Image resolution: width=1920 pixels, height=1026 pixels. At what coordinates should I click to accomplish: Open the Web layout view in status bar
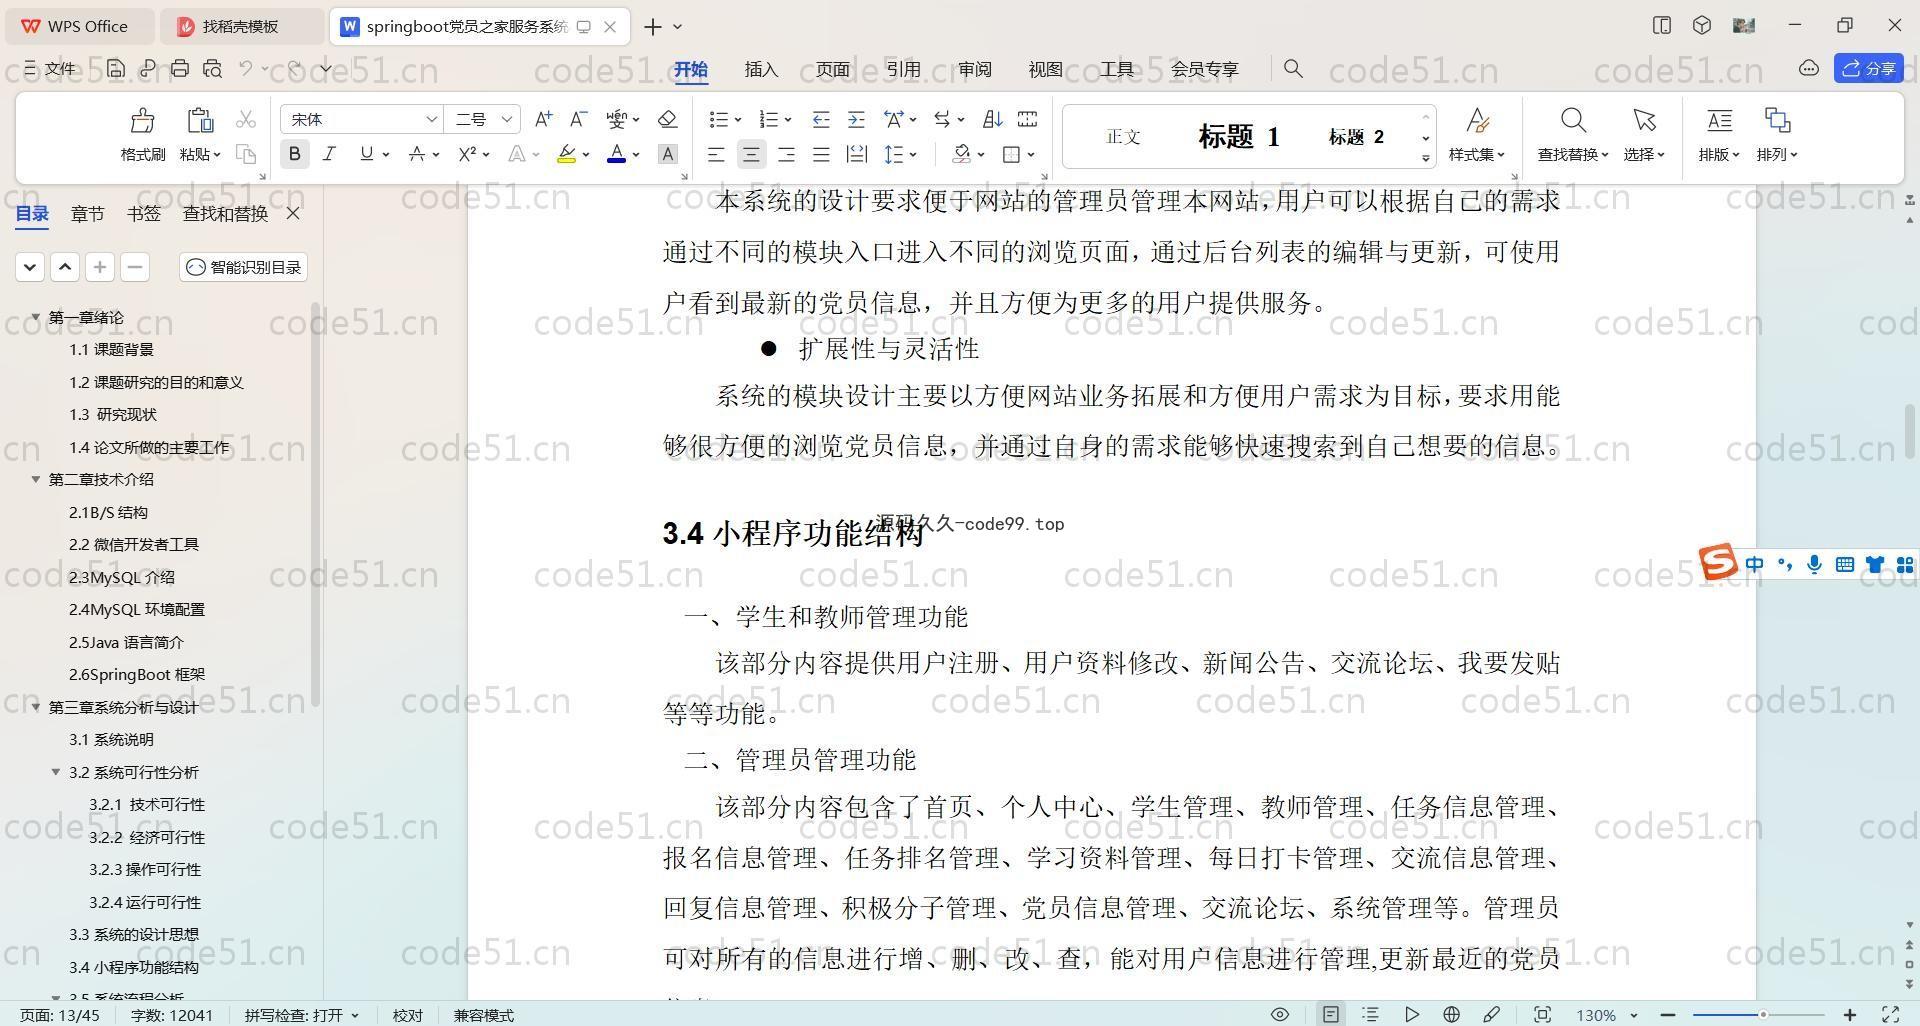tap(1451, 1014)
